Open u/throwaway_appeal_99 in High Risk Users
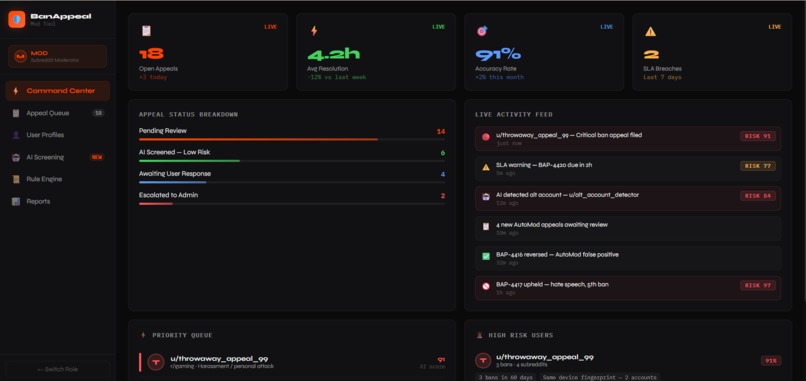Screen dimensions: 806x381 (x=545, y=357)
